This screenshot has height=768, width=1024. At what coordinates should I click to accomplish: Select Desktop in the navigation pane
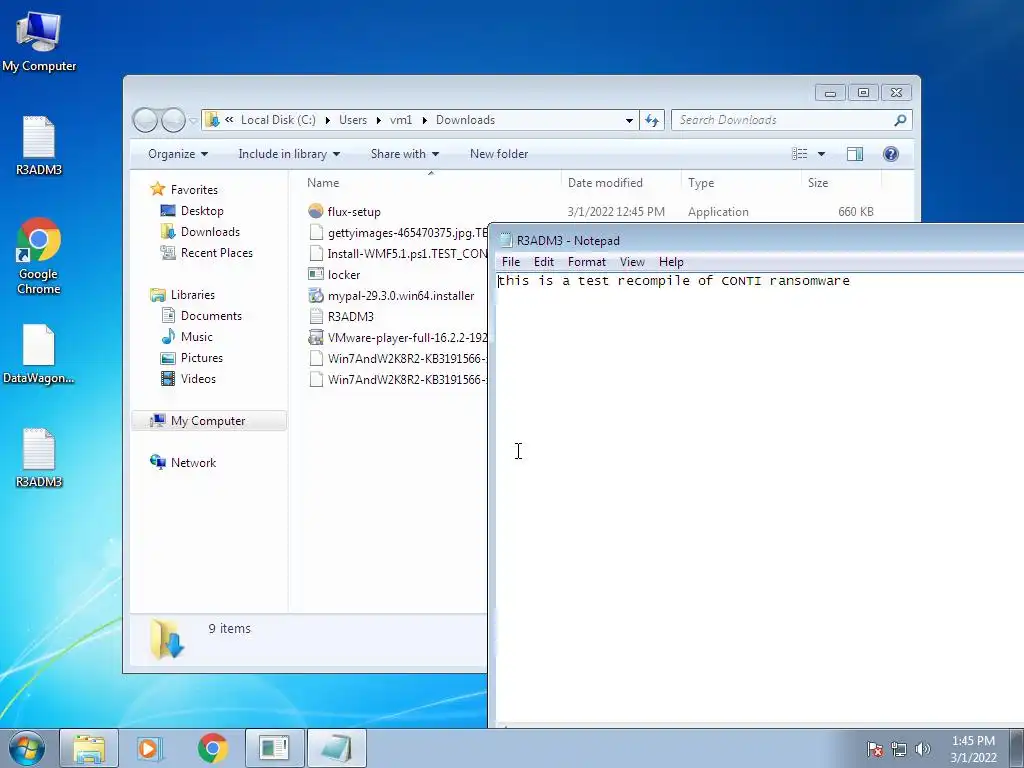(192, 211)
